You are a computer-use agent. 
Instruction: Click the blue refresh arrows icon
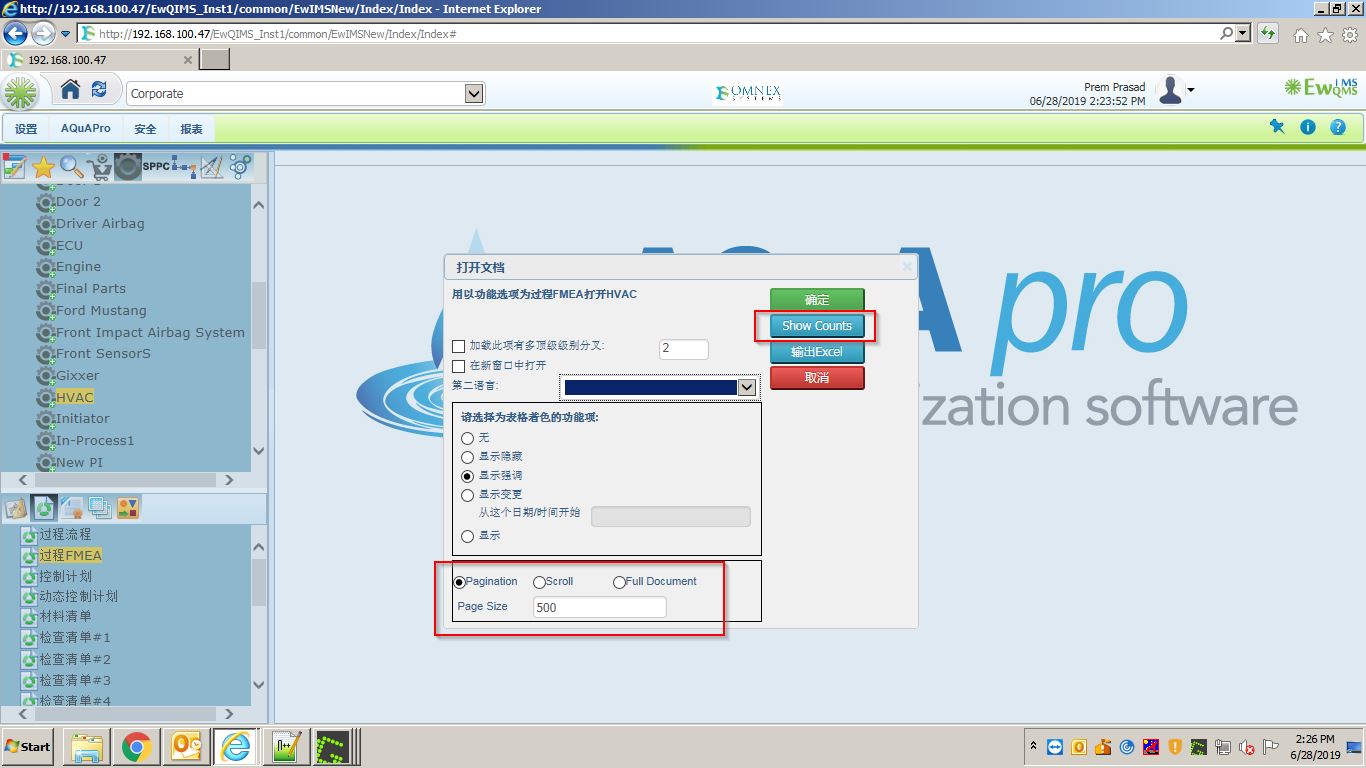tap(99, 90)
